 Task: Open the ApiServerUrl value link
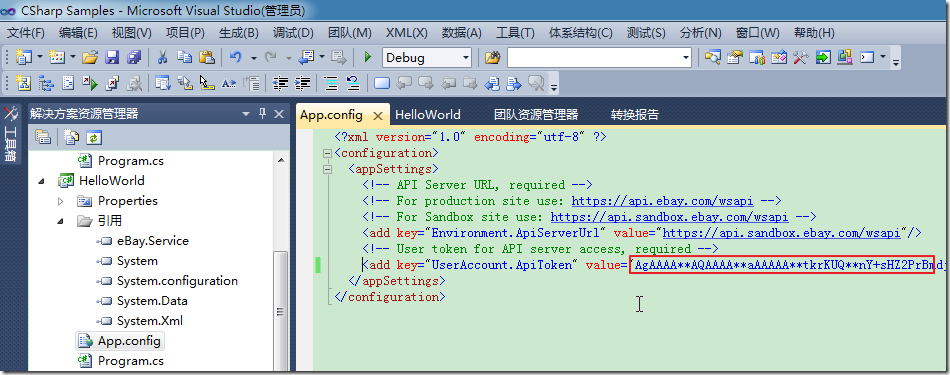782,233
